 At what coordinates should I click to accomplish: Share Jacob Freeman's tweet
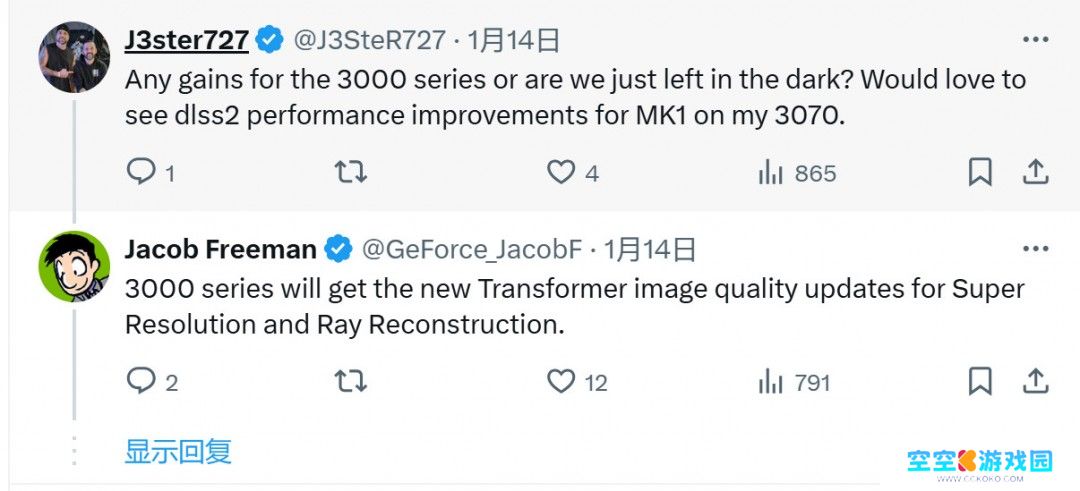click(x=1034, y=381)
